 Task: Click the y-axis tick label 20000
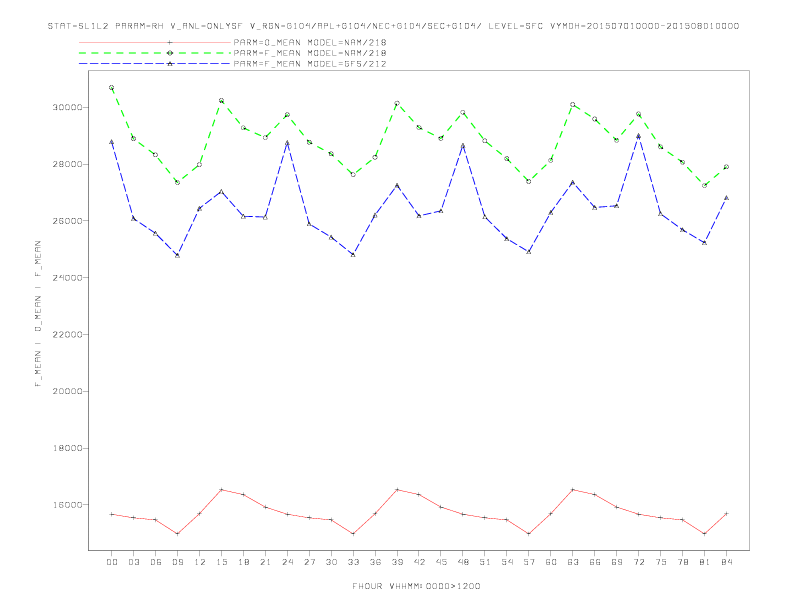(67, 391)
